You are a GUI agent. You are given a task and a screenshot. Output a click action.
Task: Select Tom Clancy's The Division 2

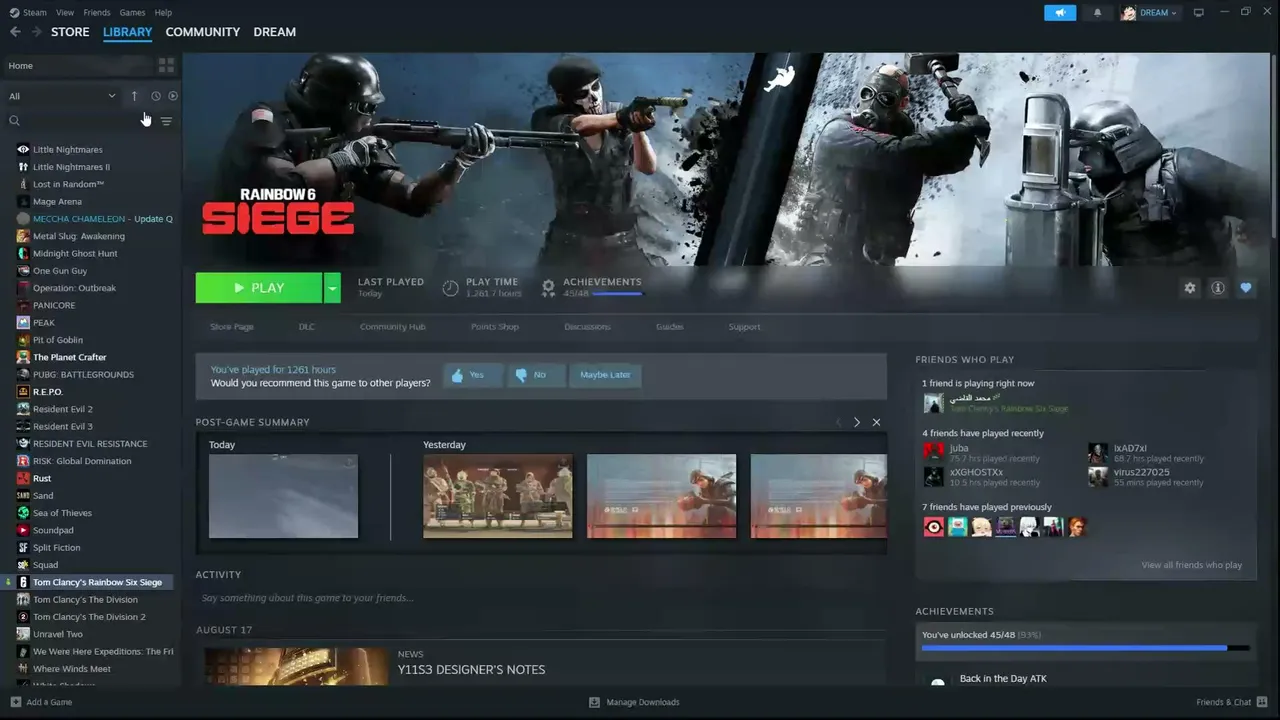tap(89, 617)
